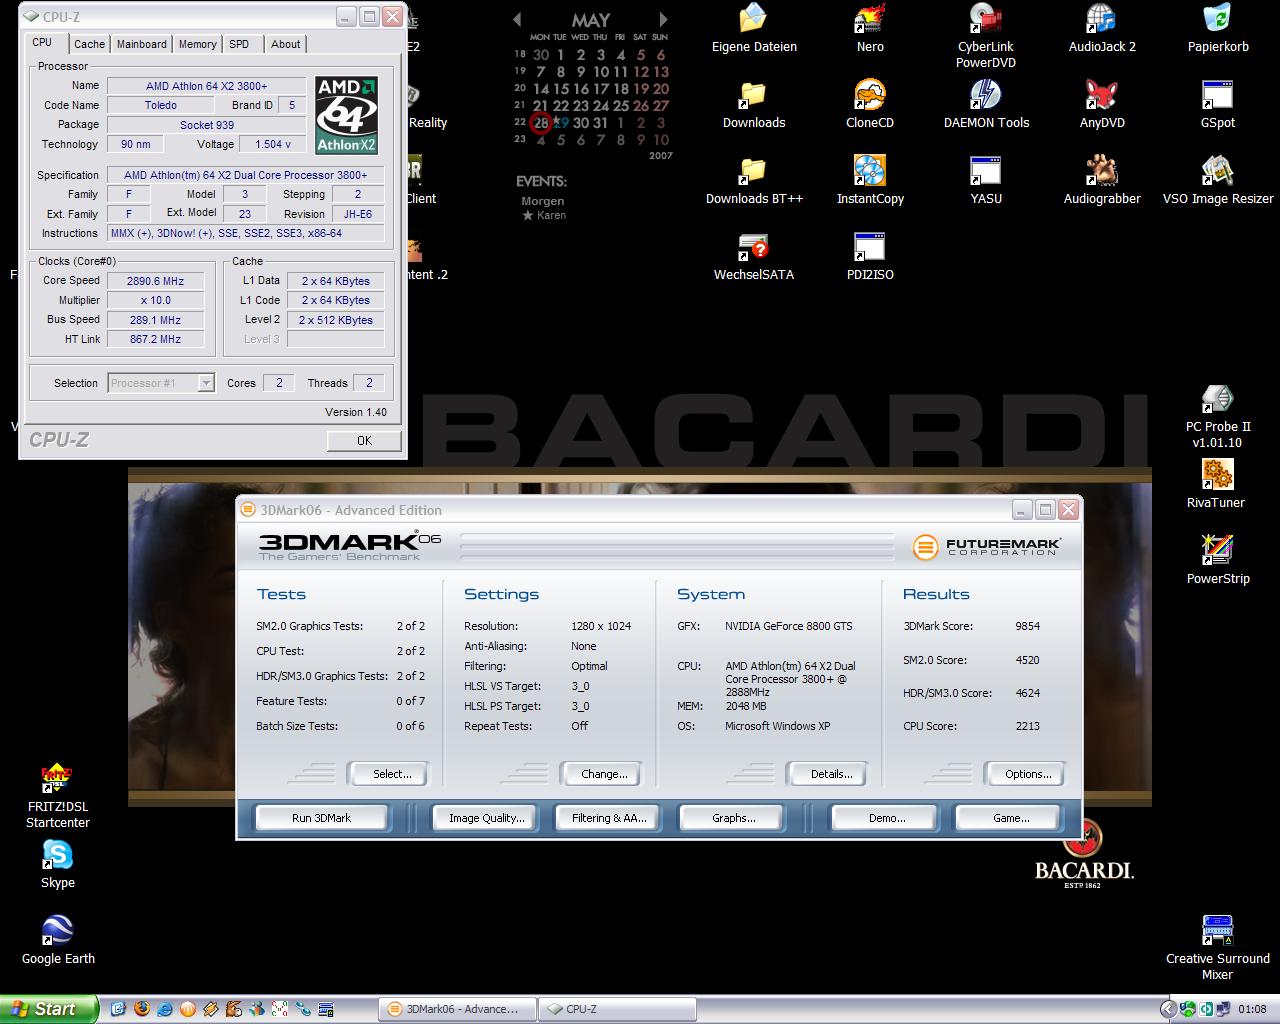Launch the Audiograbber desktop icon
The width and height of the screenshot is (1280, 1024).
coord(1102,181)
